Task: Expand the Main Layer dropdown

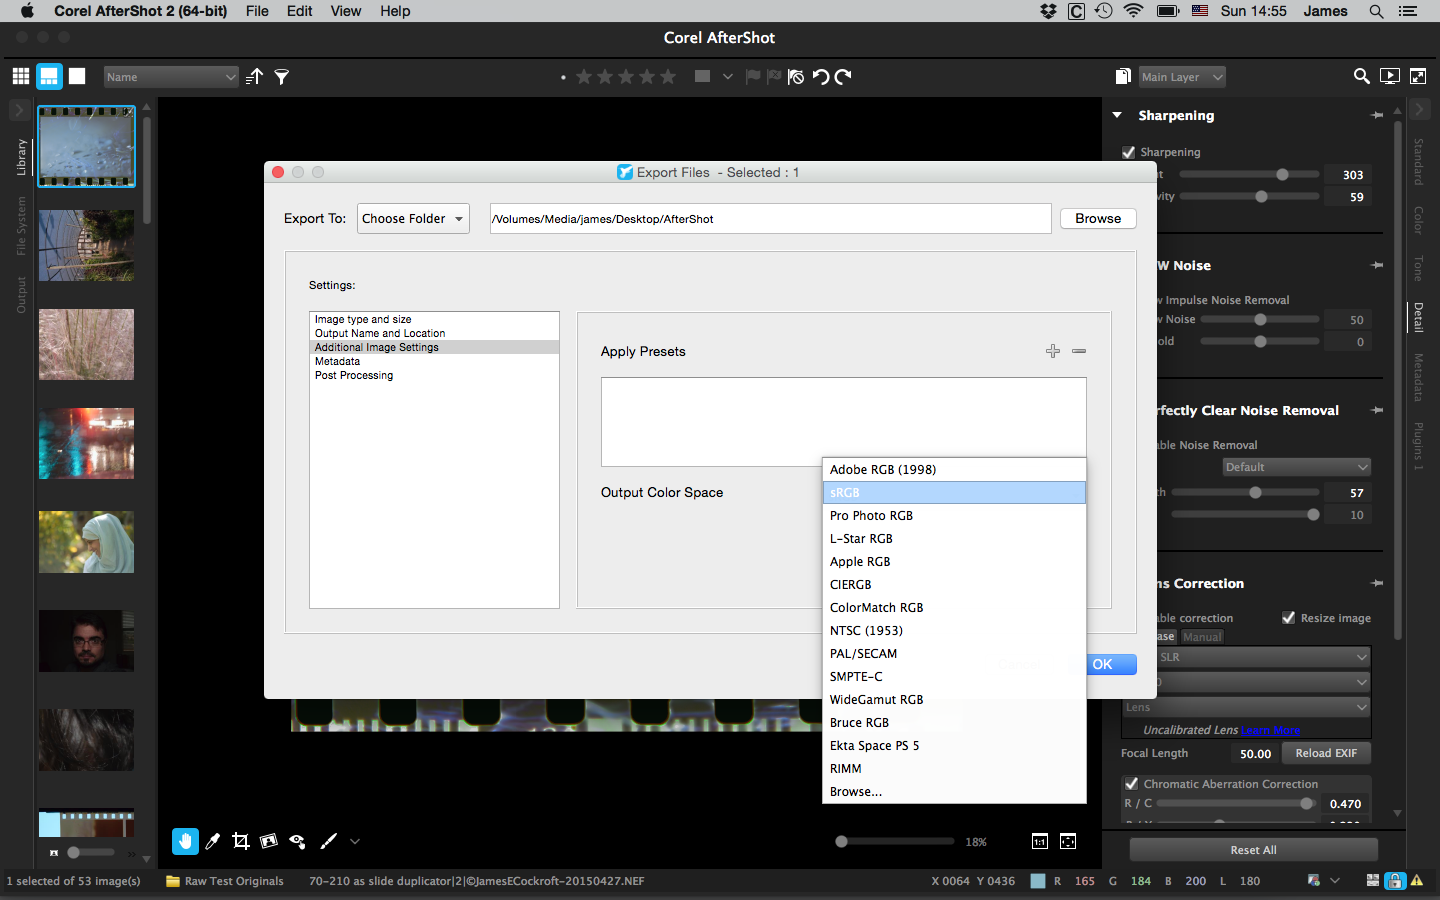Action: pos(1182,77)
